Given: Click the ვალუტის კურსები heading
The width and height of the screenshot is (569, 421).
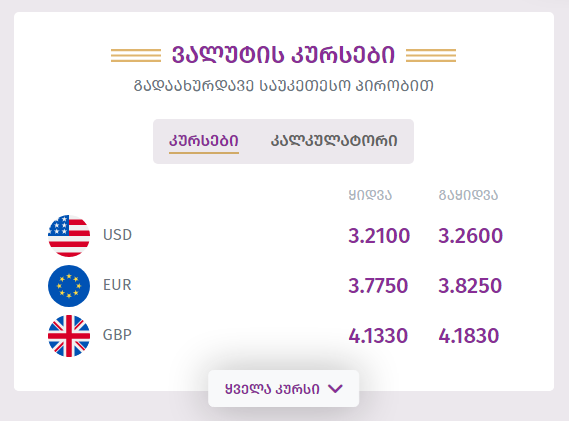Looking at the screenshot, I should [x=283, y=56].
